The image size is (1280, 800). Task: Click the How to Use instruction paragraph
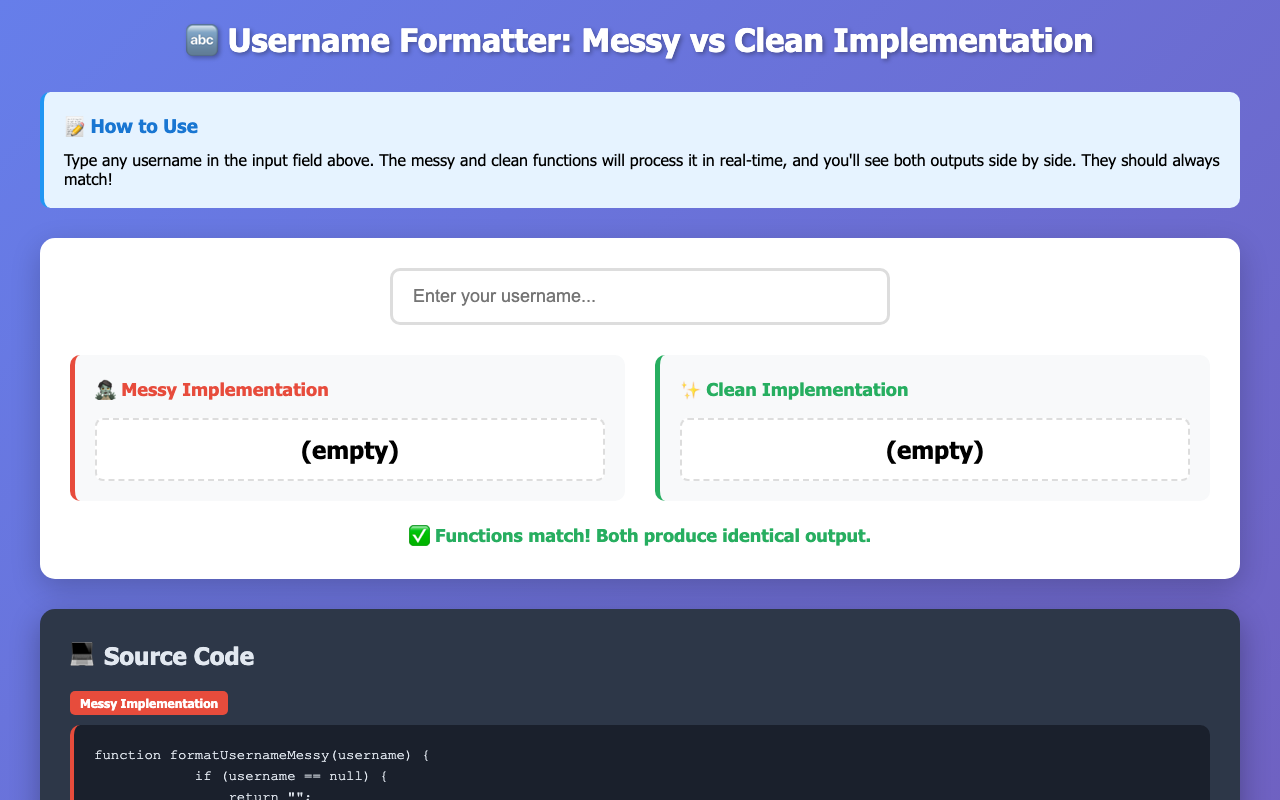click(x=641, y=168)
